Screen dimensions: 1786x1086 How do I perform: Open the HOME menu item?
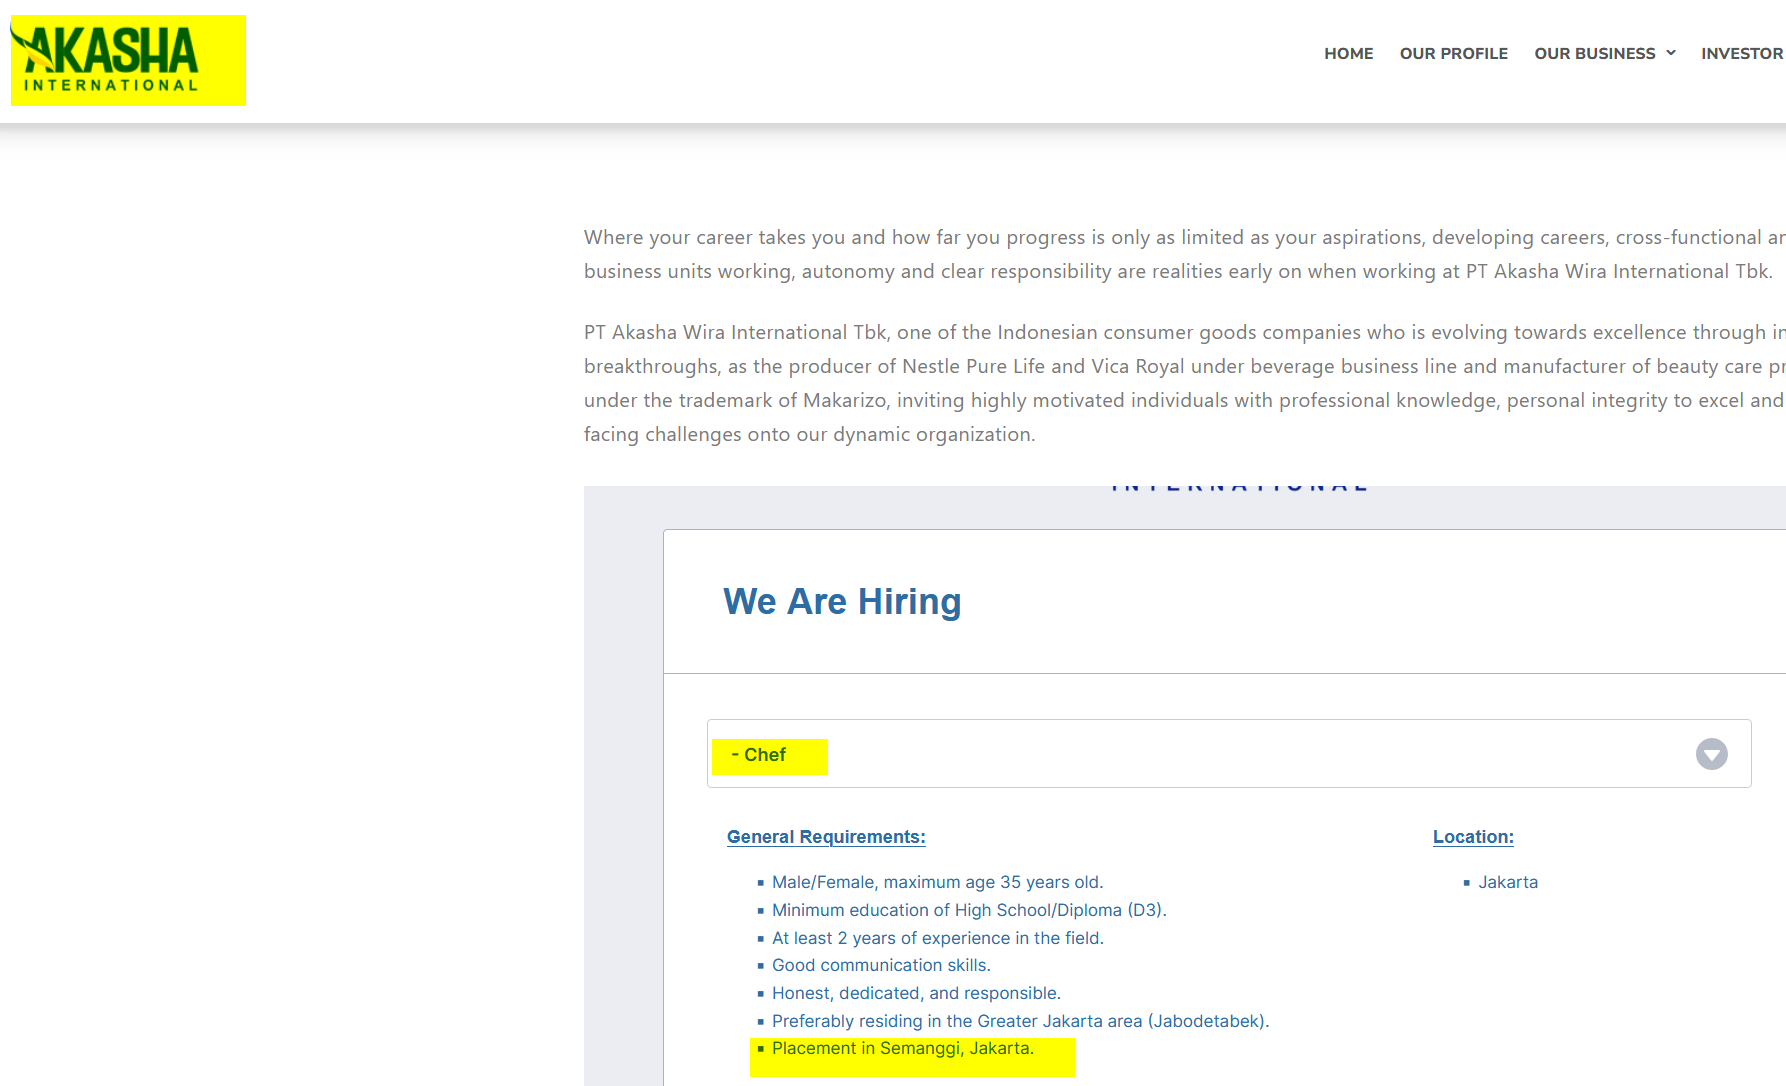(x=1348, y=54)
